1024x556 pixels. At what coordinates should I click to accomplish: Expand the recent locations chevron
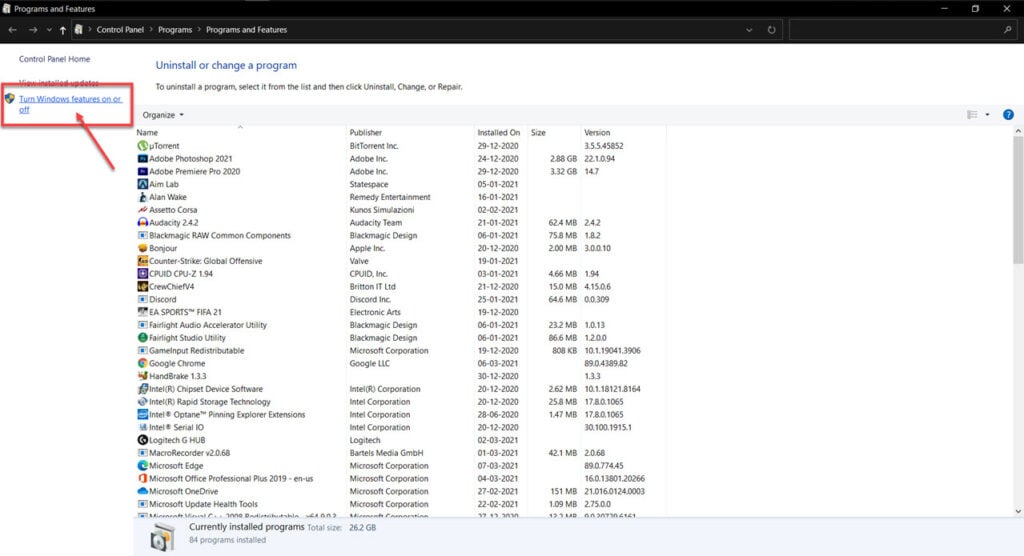[x=48, y=30]
